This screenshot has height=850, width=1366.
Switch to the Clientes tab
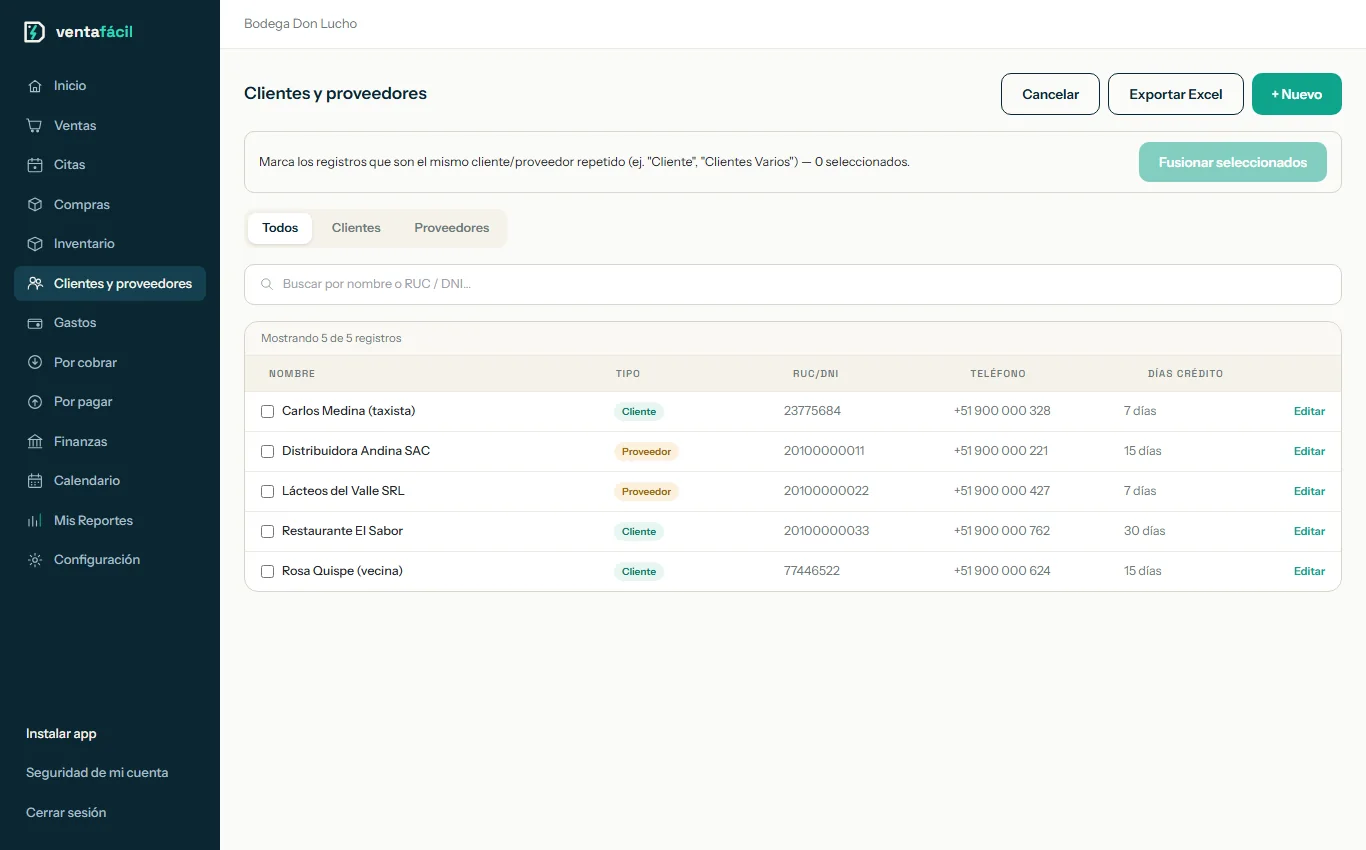tap(356, 228)
